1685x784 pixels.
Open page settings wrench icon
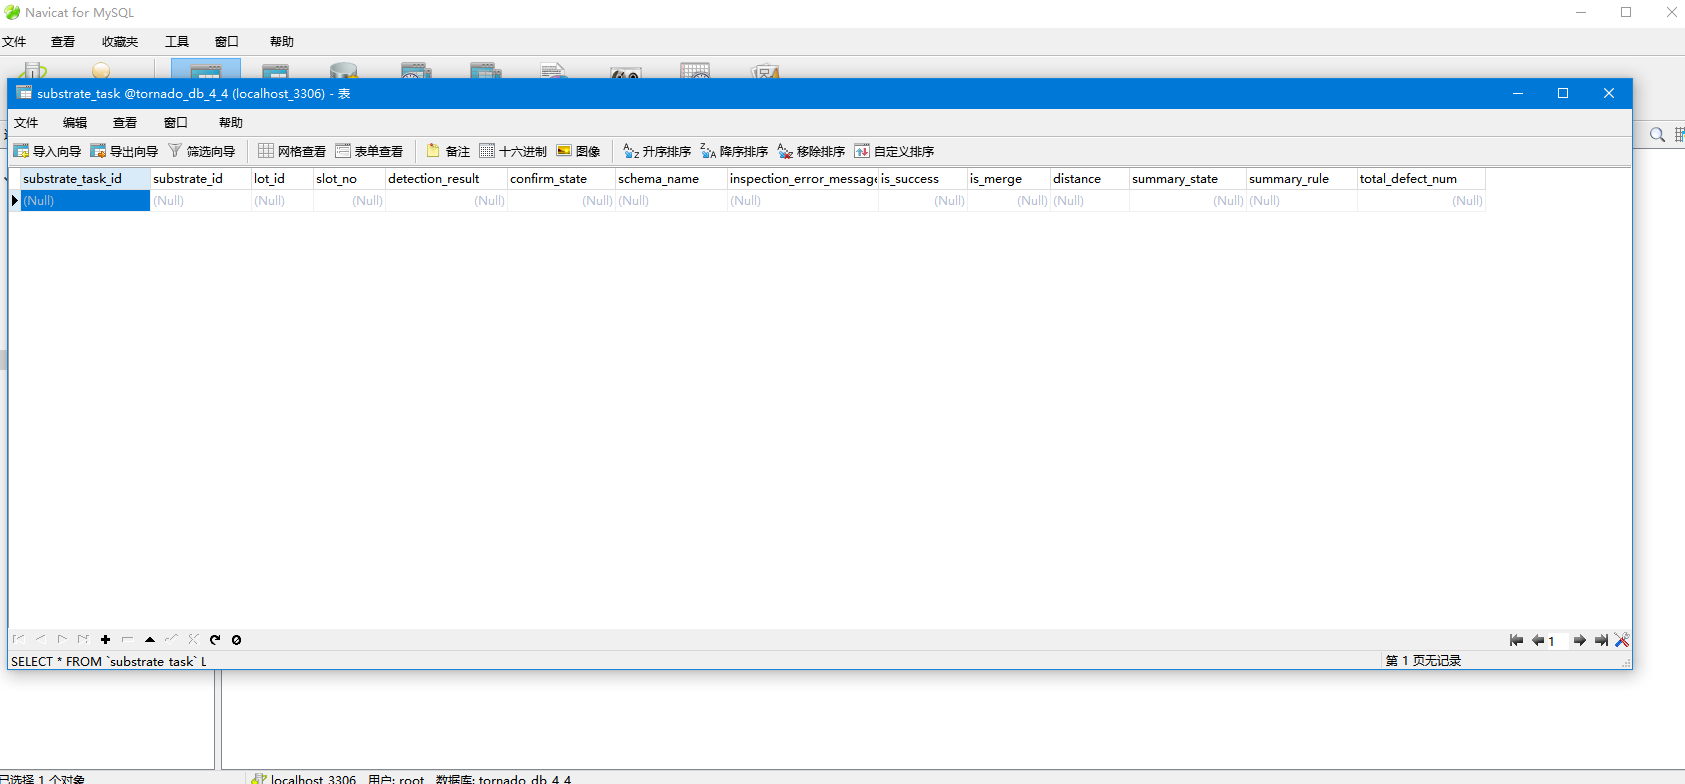pyautogui.click(x=1622, y=640)
